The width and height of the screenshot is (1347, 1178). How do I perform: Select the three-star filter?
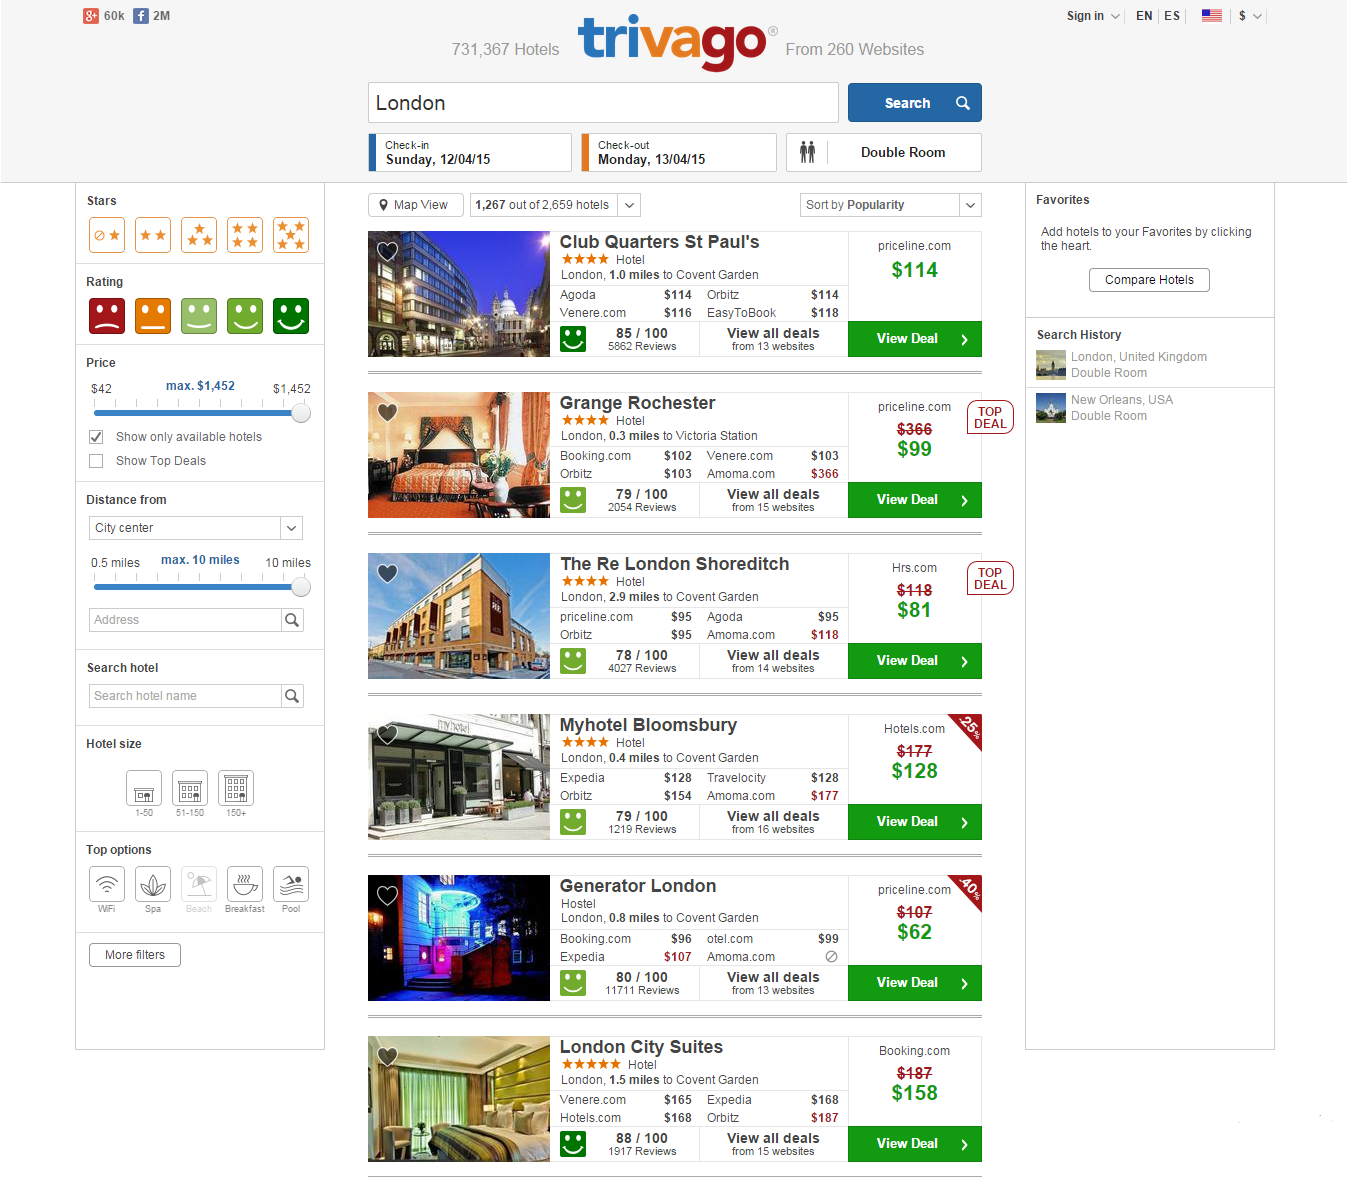point(199,235)
